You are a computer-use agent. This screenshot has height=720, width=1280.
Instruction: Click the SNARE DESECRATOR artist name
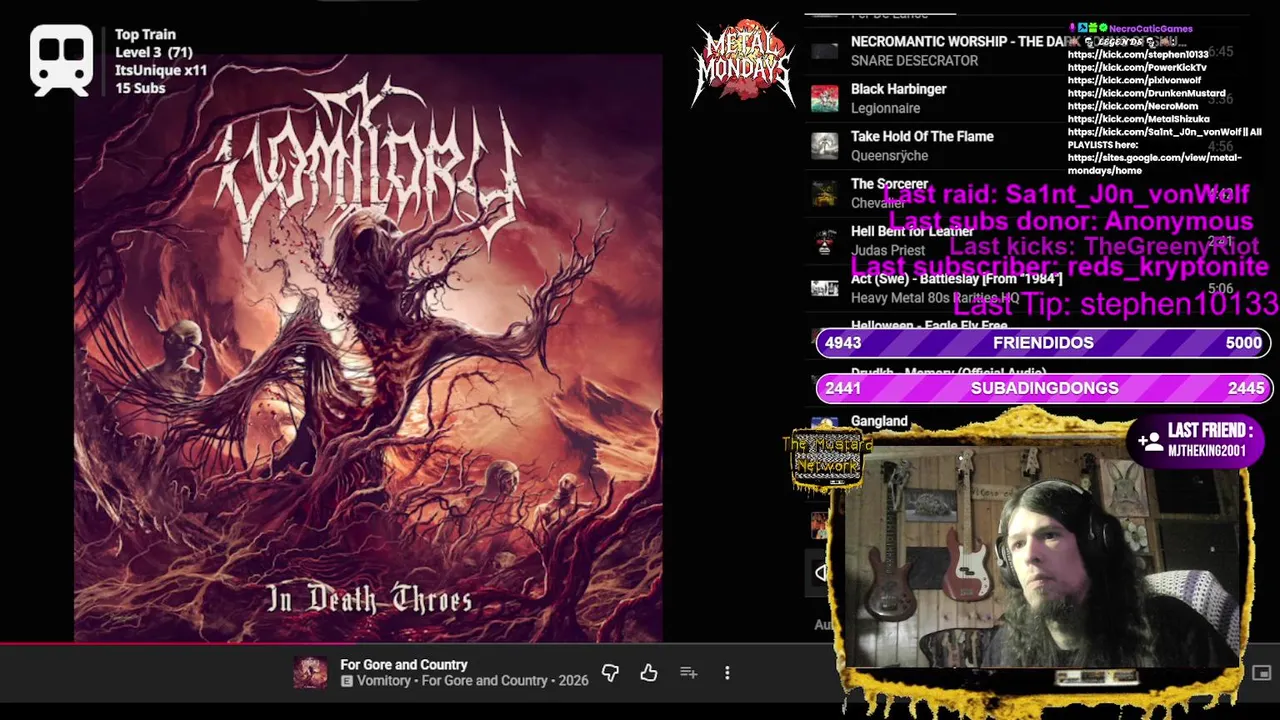(914, 61)
